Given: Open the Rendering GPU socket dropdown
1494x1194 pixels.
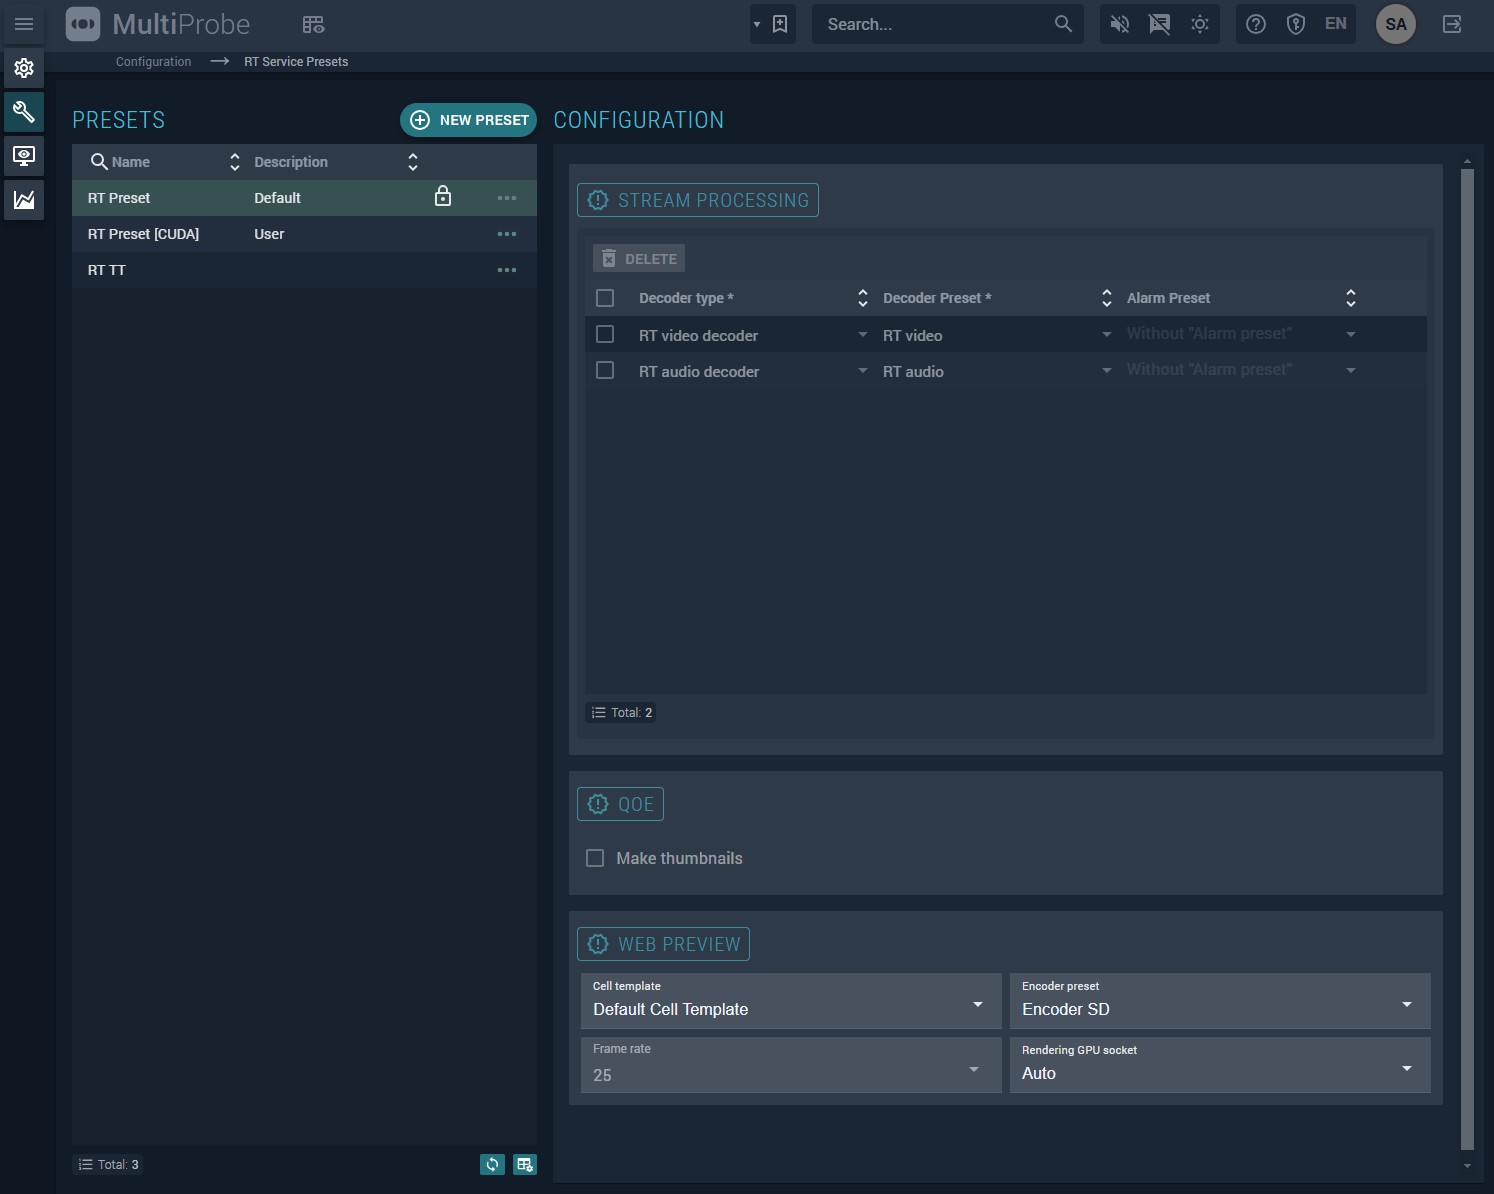Looking at the screenshot, I should tap(1219, 1065).
